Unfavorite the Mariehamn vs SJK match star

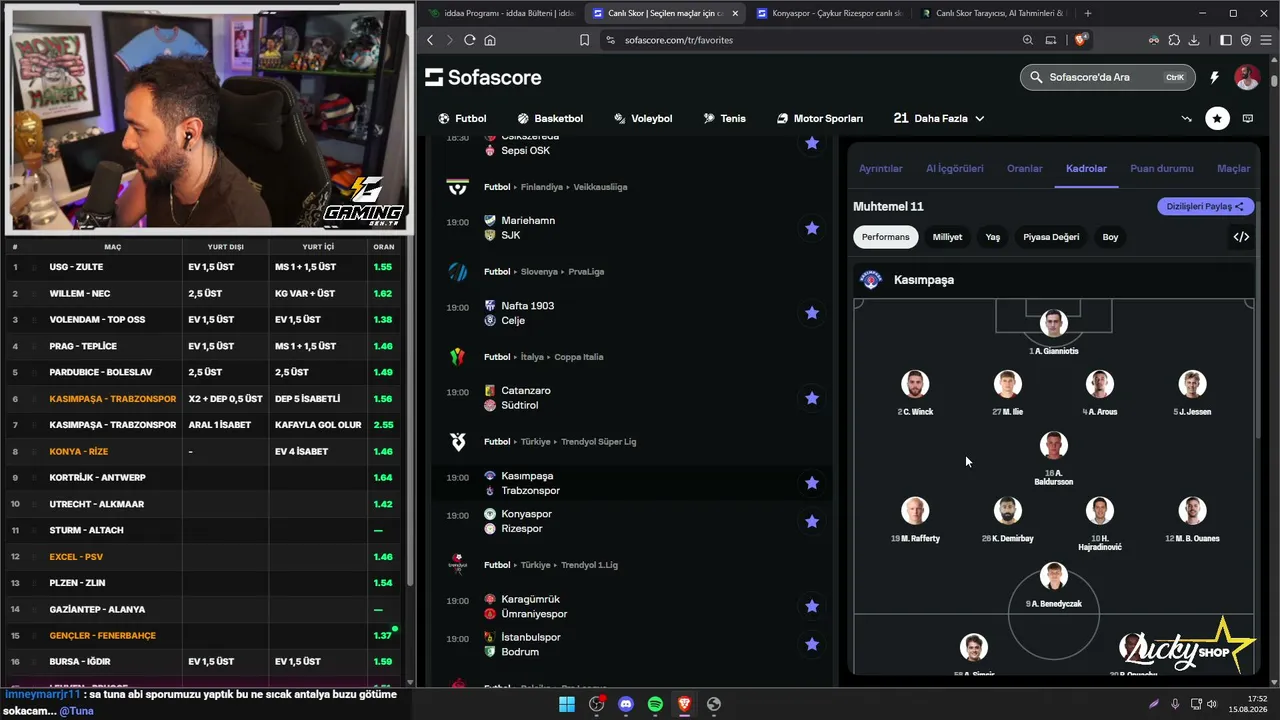tap(812, 228)
